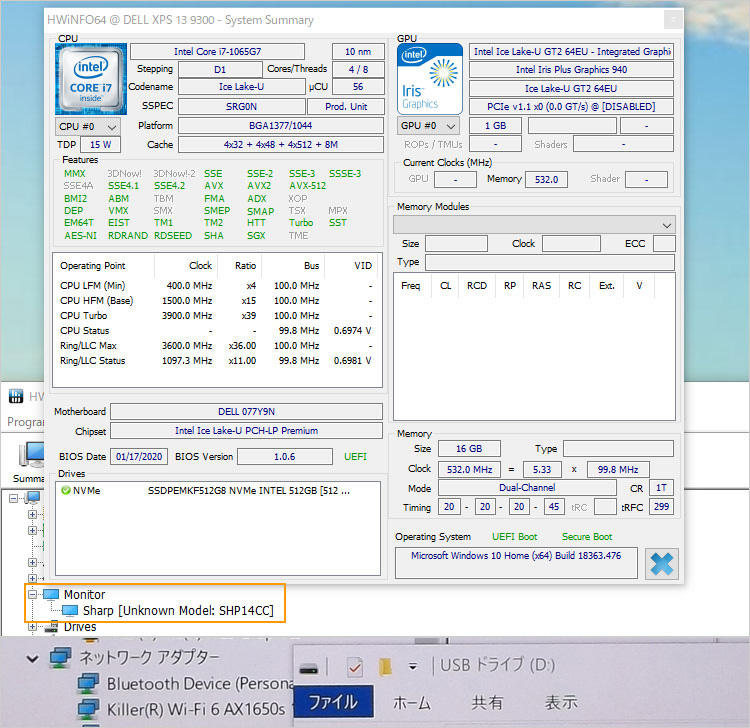The image size is (750, 728).
Task: Click the DELL 077Y9N motherboard field
Action: pos(246,411)
